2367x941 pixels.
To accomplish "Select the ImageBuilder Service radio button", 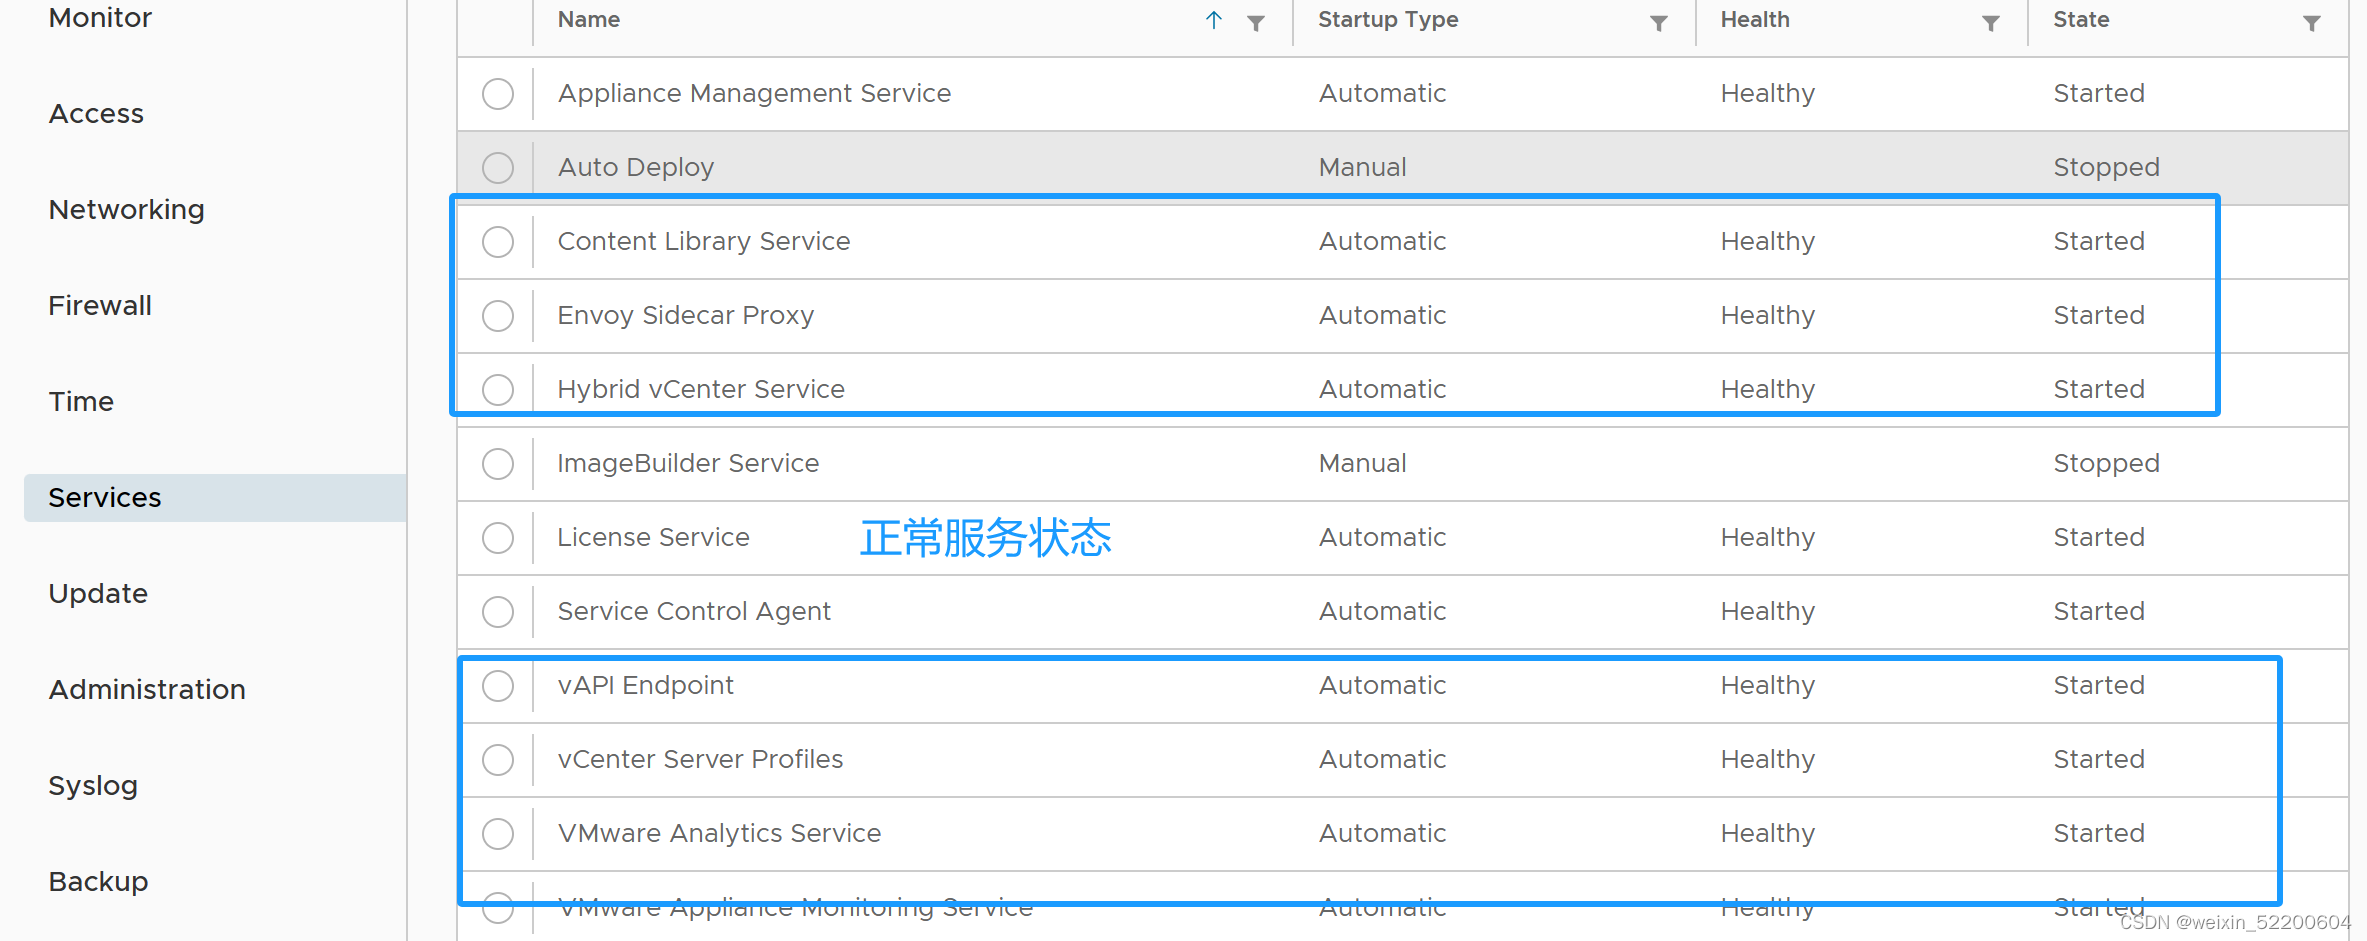I will click(x=498, y=464).
